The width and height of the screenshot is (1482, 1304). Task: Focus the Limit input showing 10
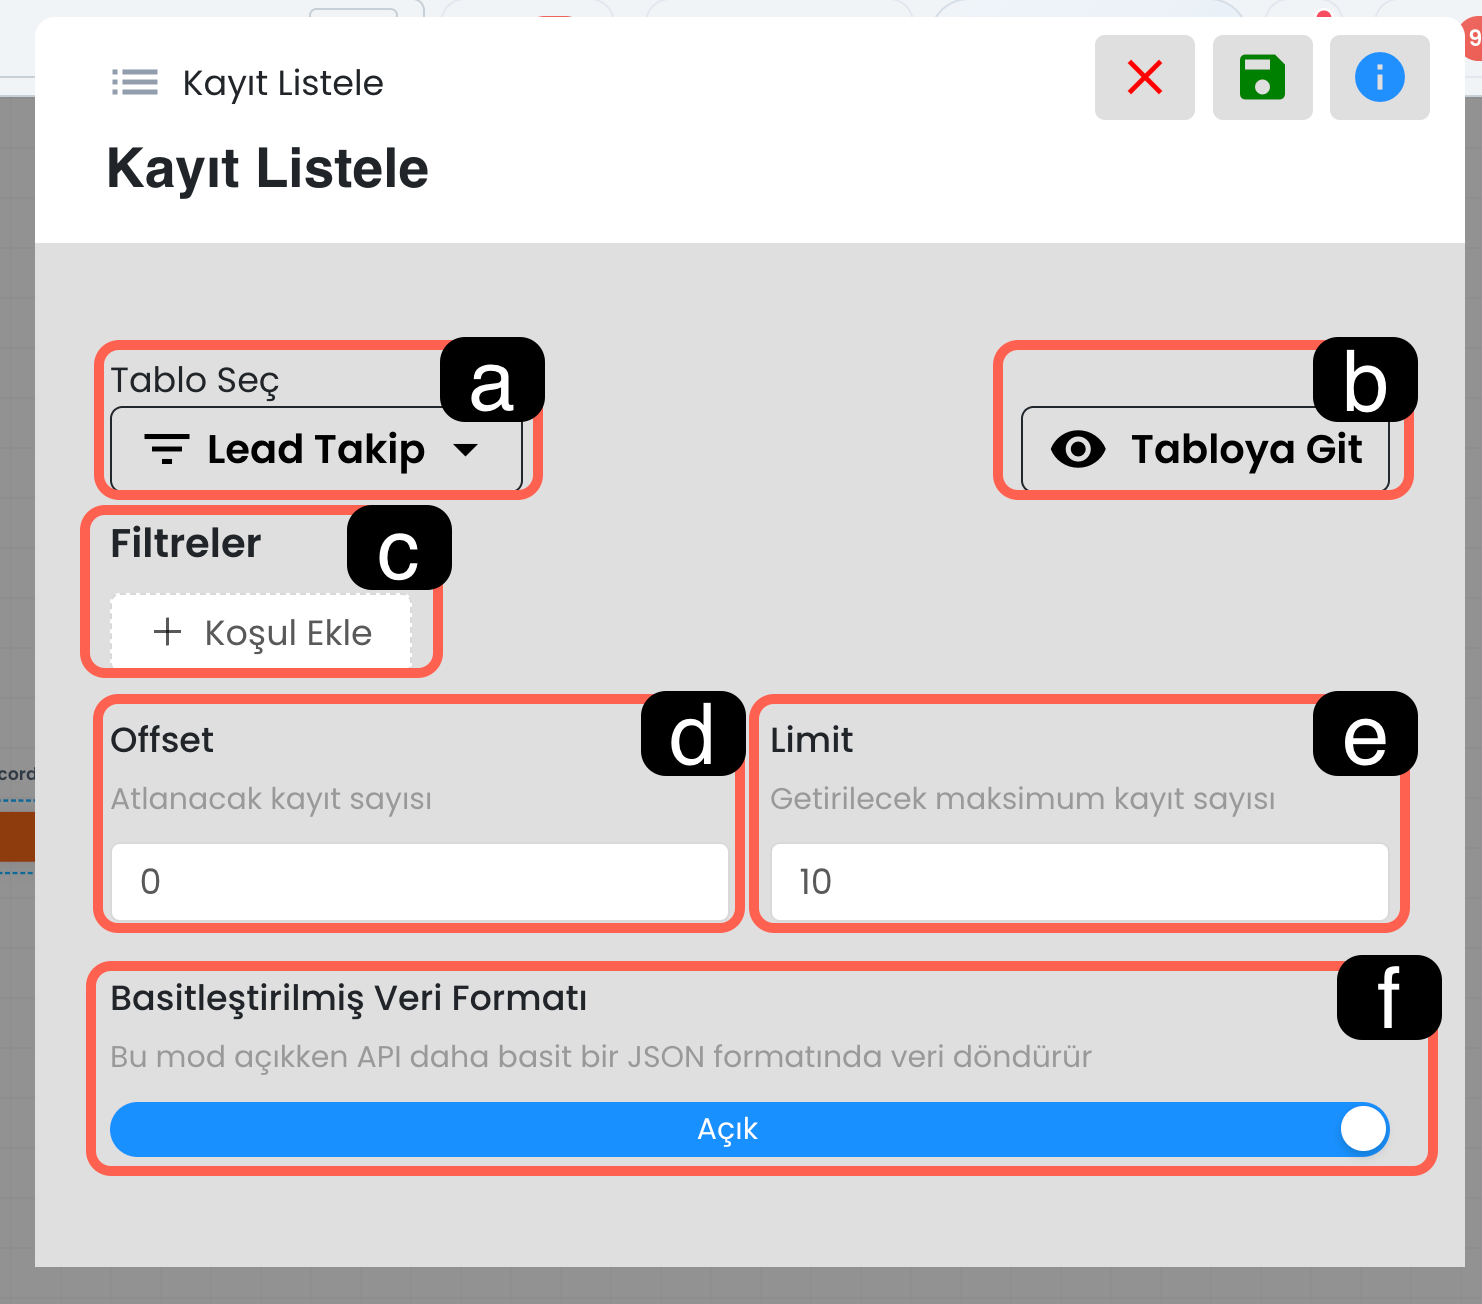click(x=1079, y=881)
